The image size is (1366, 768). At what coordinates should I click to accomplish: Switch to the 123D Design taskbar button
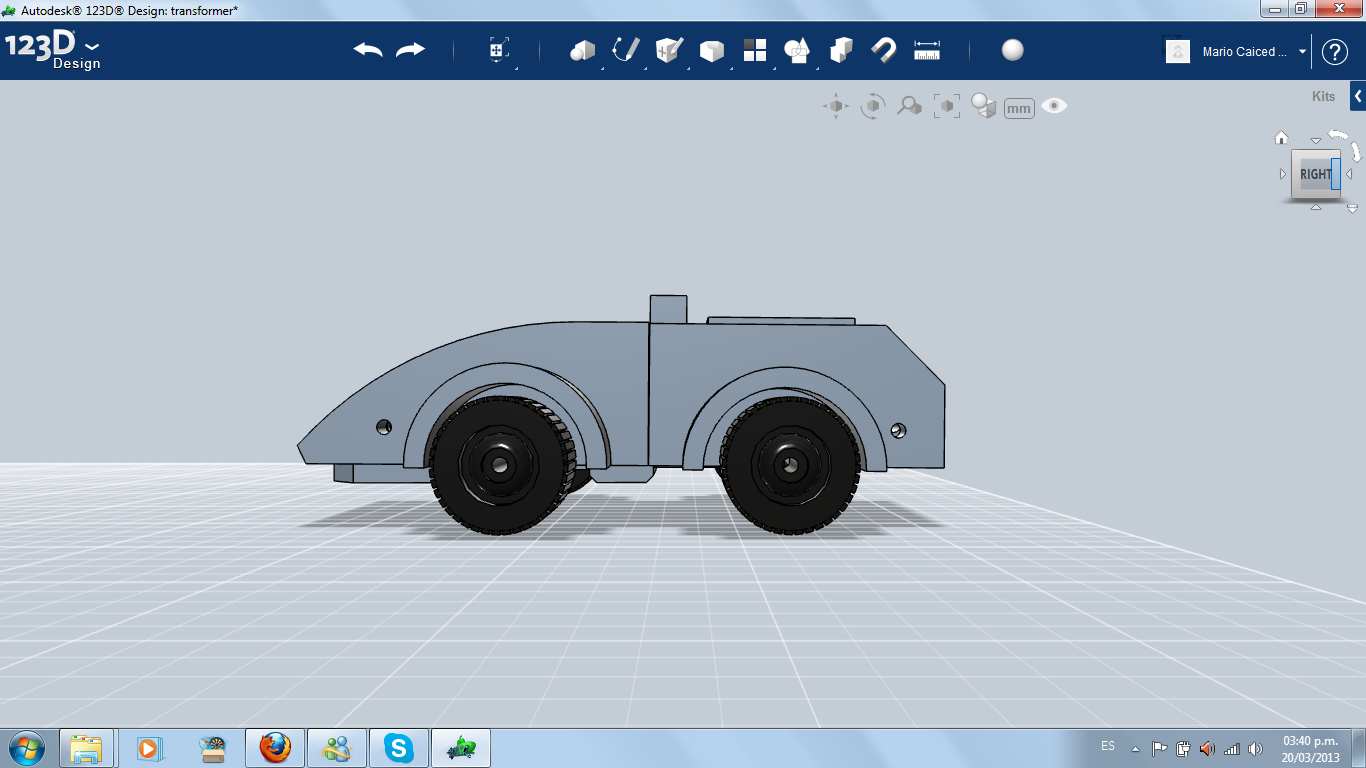461,748
